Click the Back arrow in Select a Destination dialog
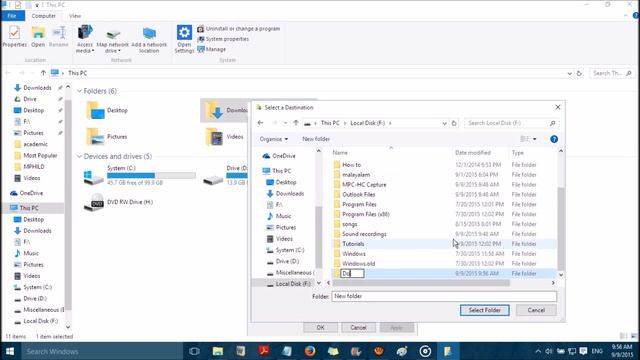The height and width of the screenshot is (360, 640). tap(260, 123)
